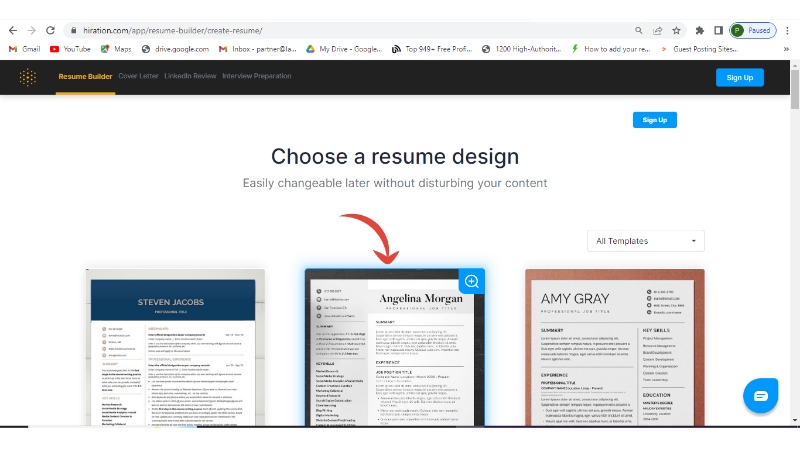Open the LinkedIn Review tab
800x449 pixels.
coord(190,76)
